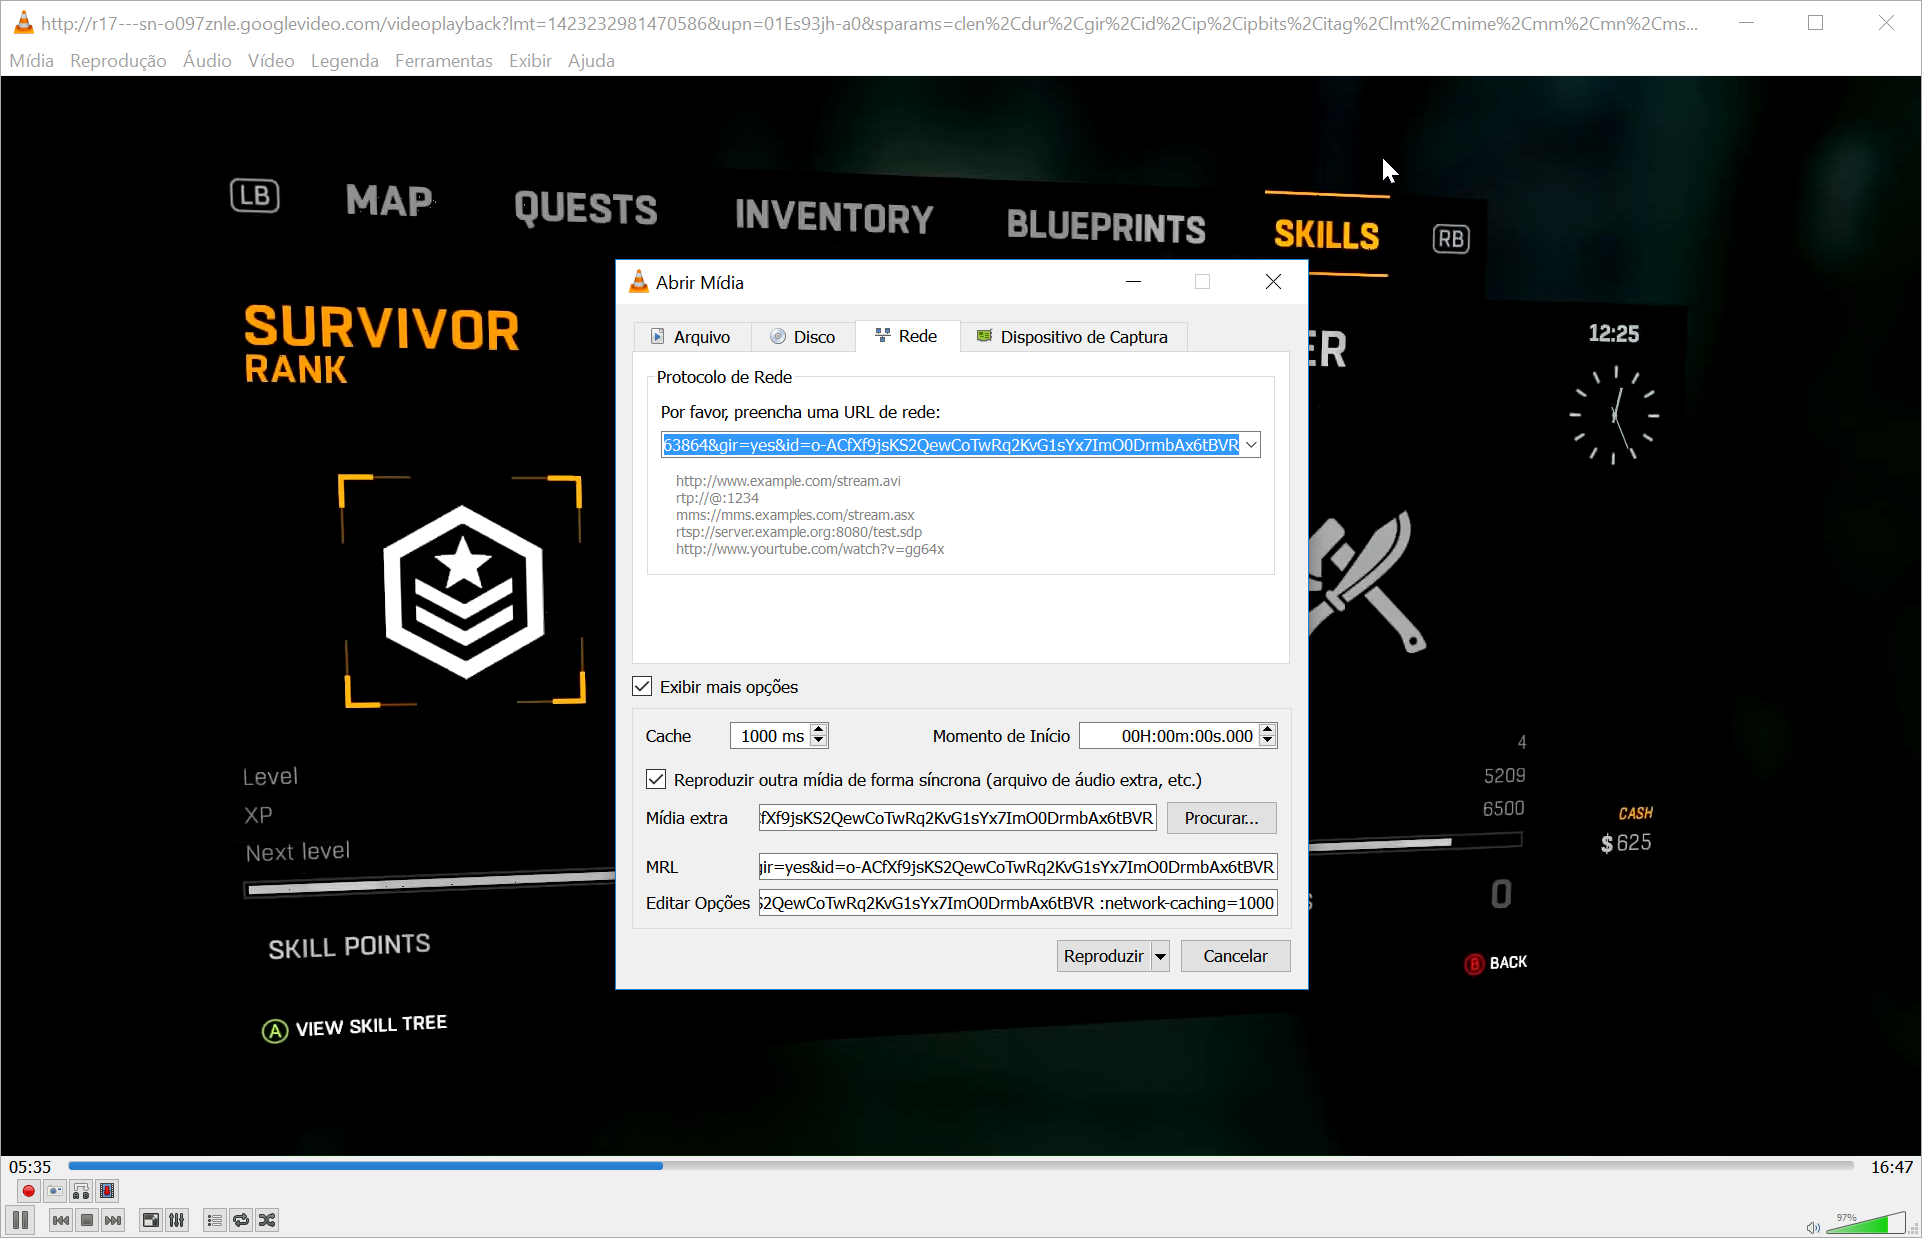Decrease Cache value with down arrow
This screenshot has height=1238, width=1922.
[819, 742]
